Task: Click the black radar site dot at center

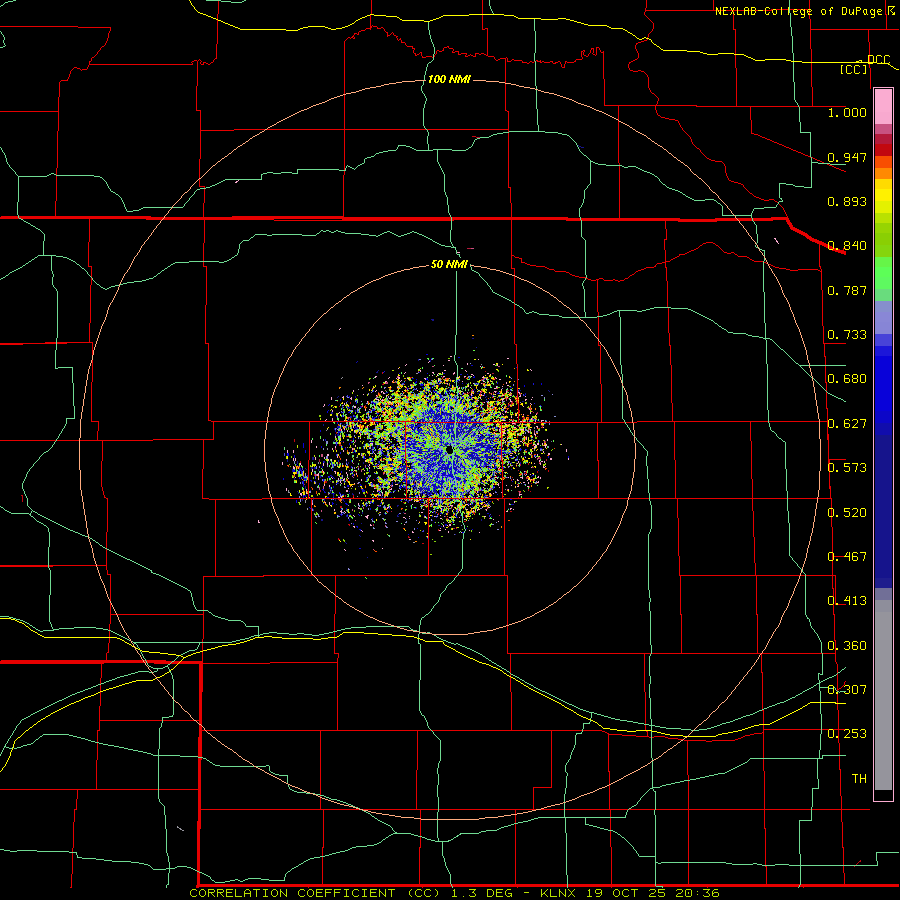Action: coord(449,449)
